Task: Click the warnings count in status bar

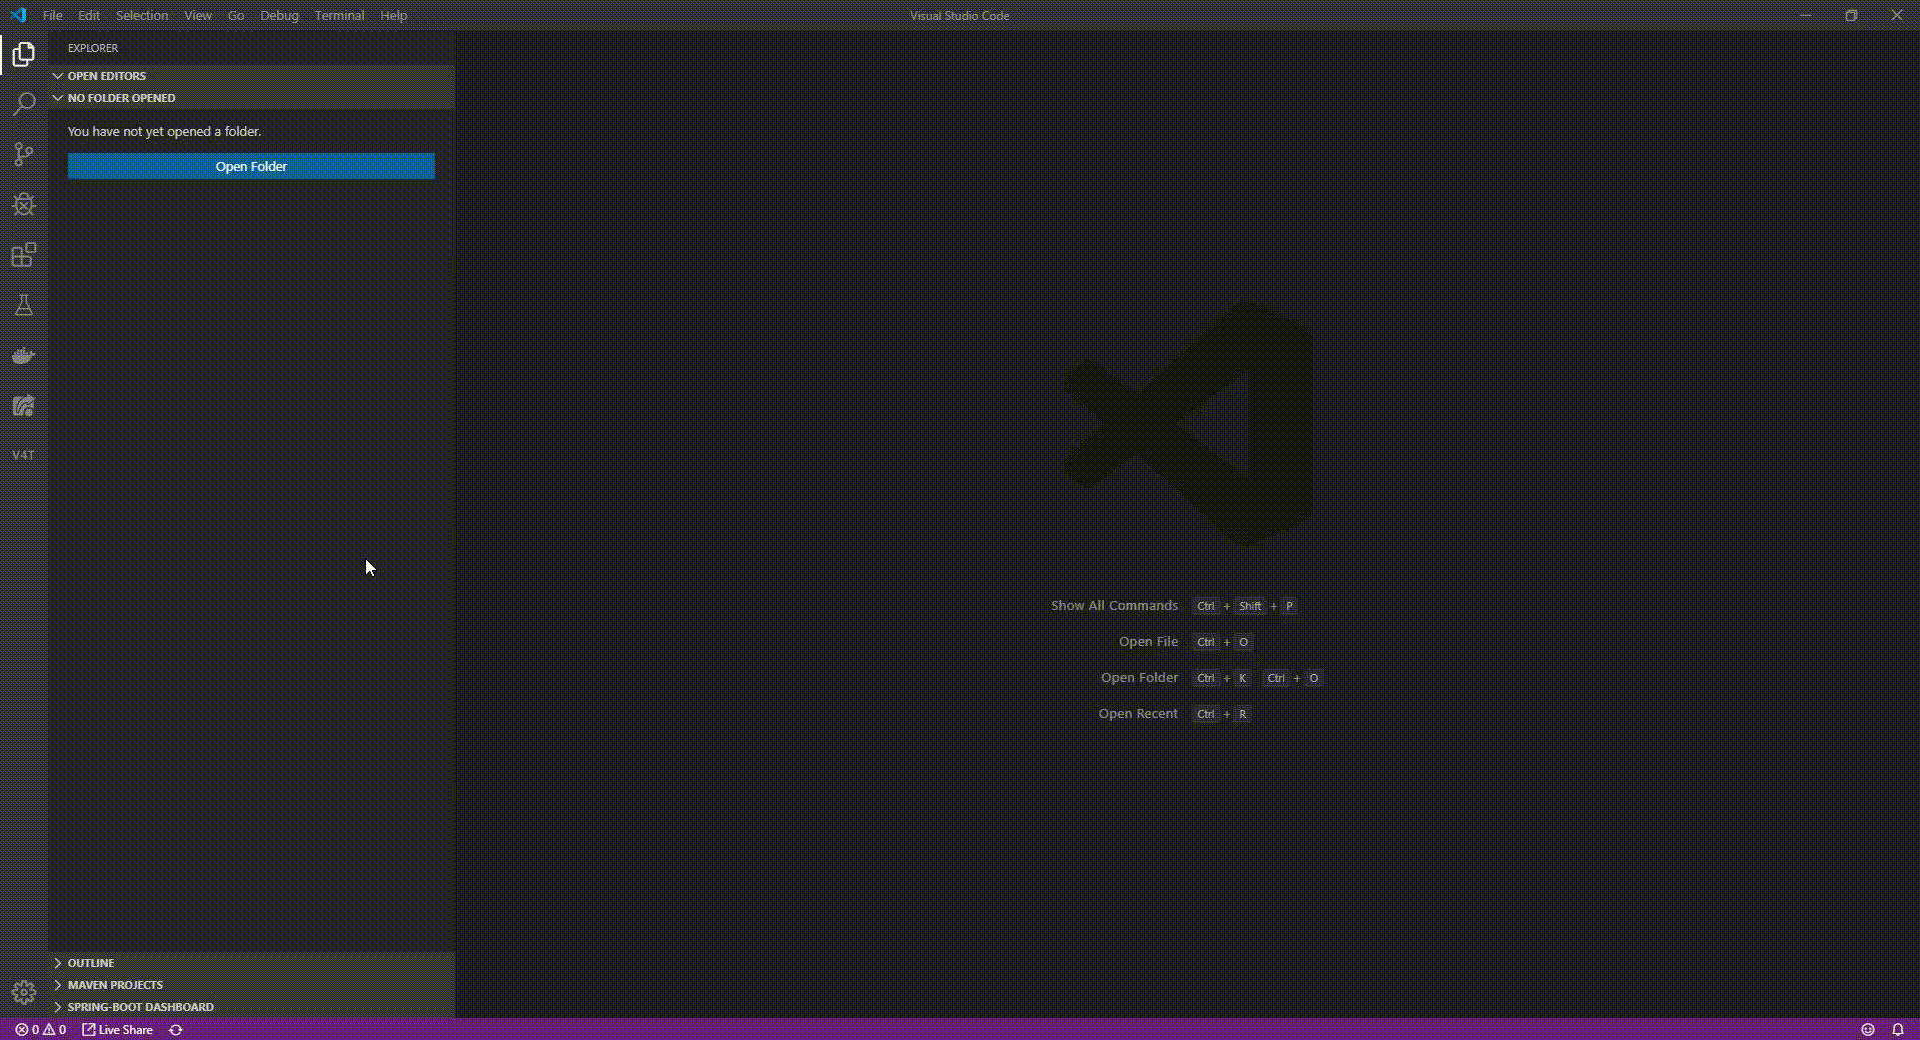Action: (54, 1029)
